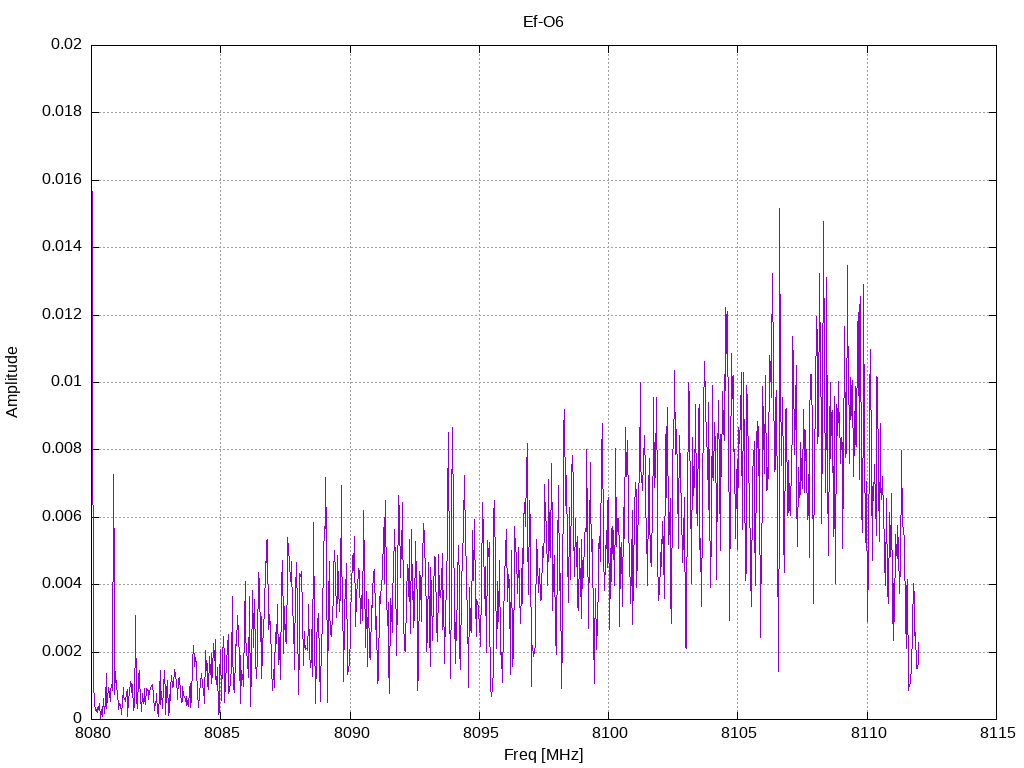Click the 0.016 y-axis tick label

62,180
